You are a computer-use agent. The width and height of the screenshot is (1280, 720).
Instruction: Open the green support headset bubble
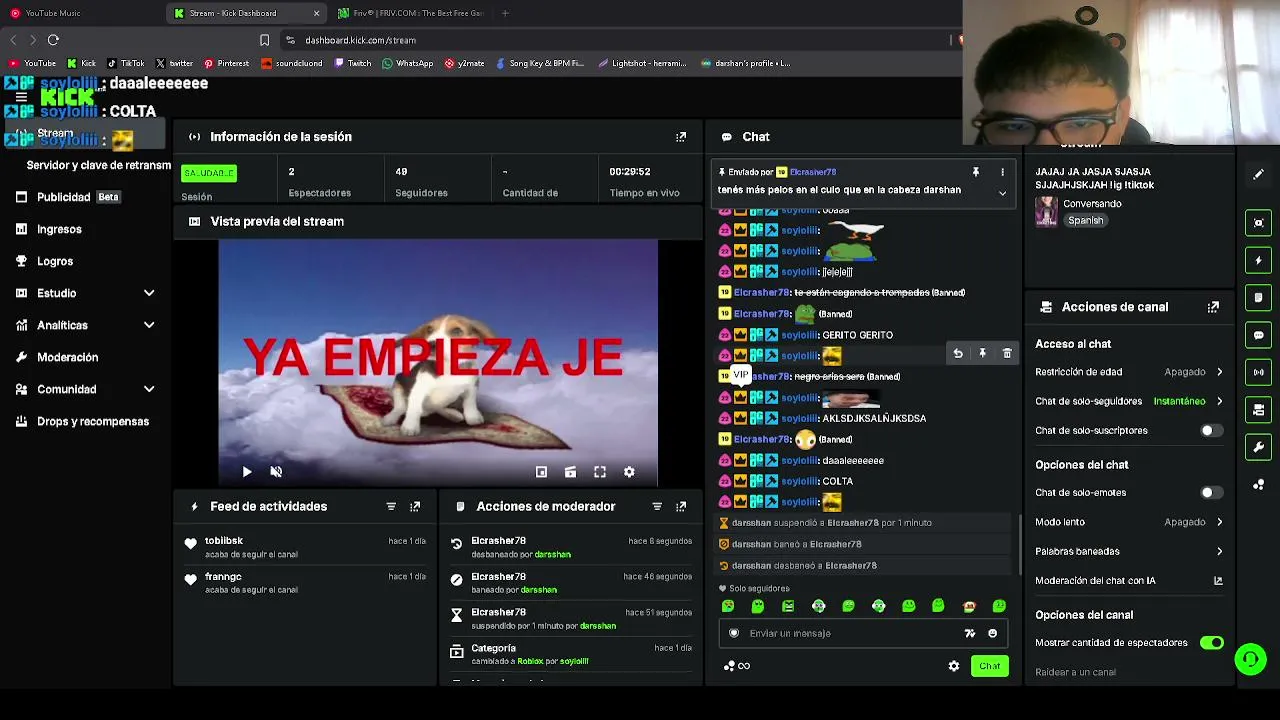[x=1250, y=659]
